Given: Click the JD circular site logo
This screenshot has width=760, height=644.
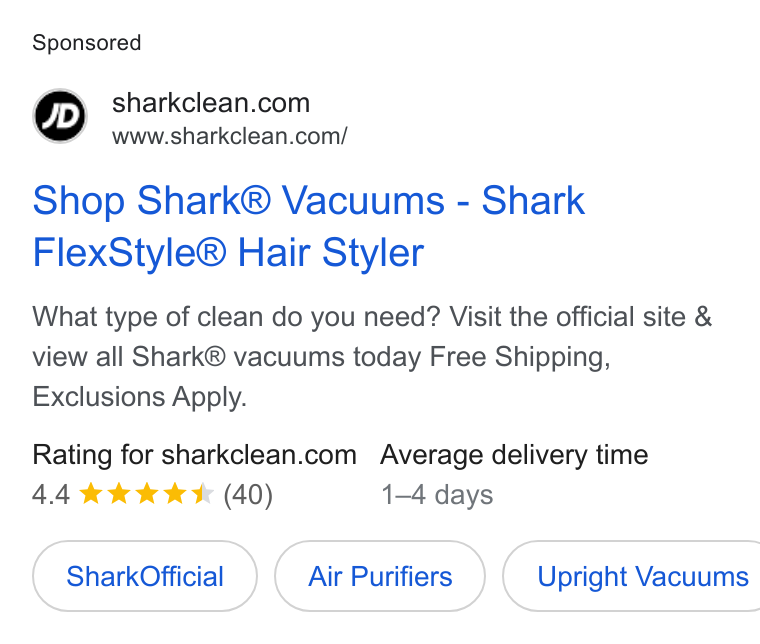Looking at the screenshot, I should 60,116.
